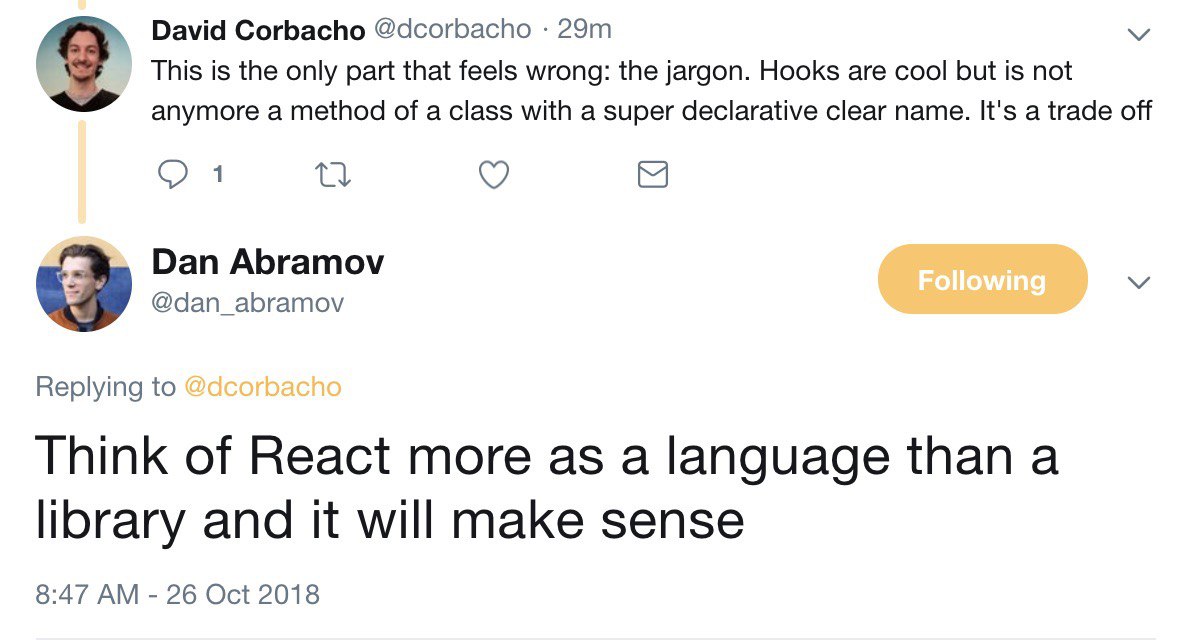The height and width of the screenshot is (640, 1186).
Task: Click the 29m tweet timestamp
Action: point(584,30)
